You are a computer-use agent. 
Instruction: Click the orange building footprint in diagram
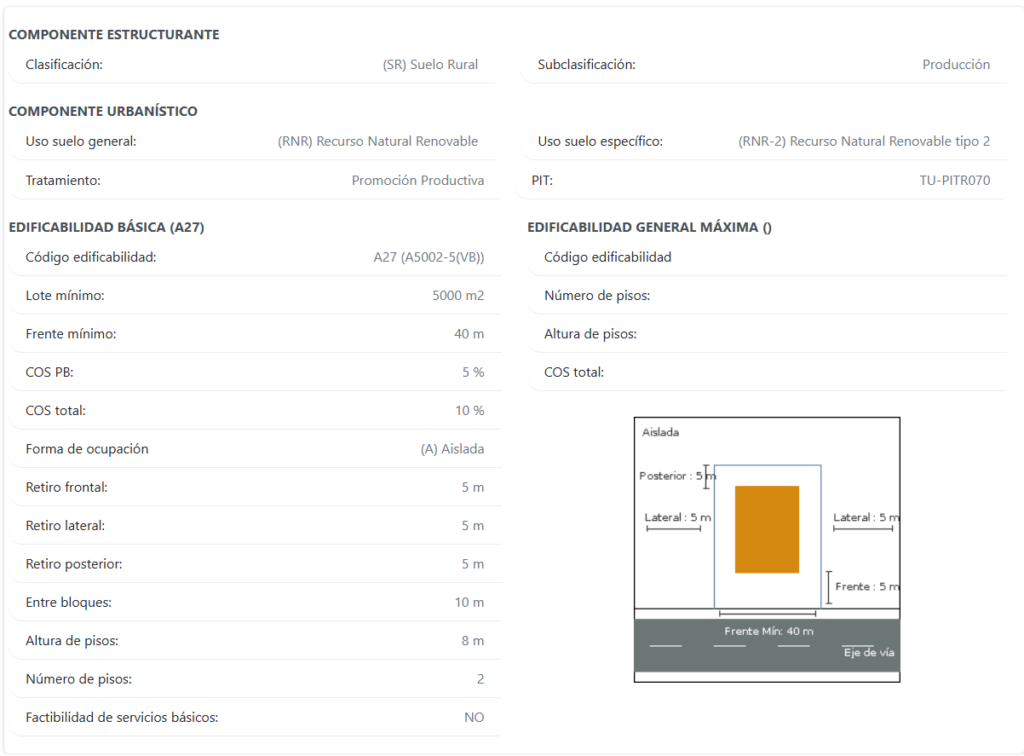(x=767, y=529)
